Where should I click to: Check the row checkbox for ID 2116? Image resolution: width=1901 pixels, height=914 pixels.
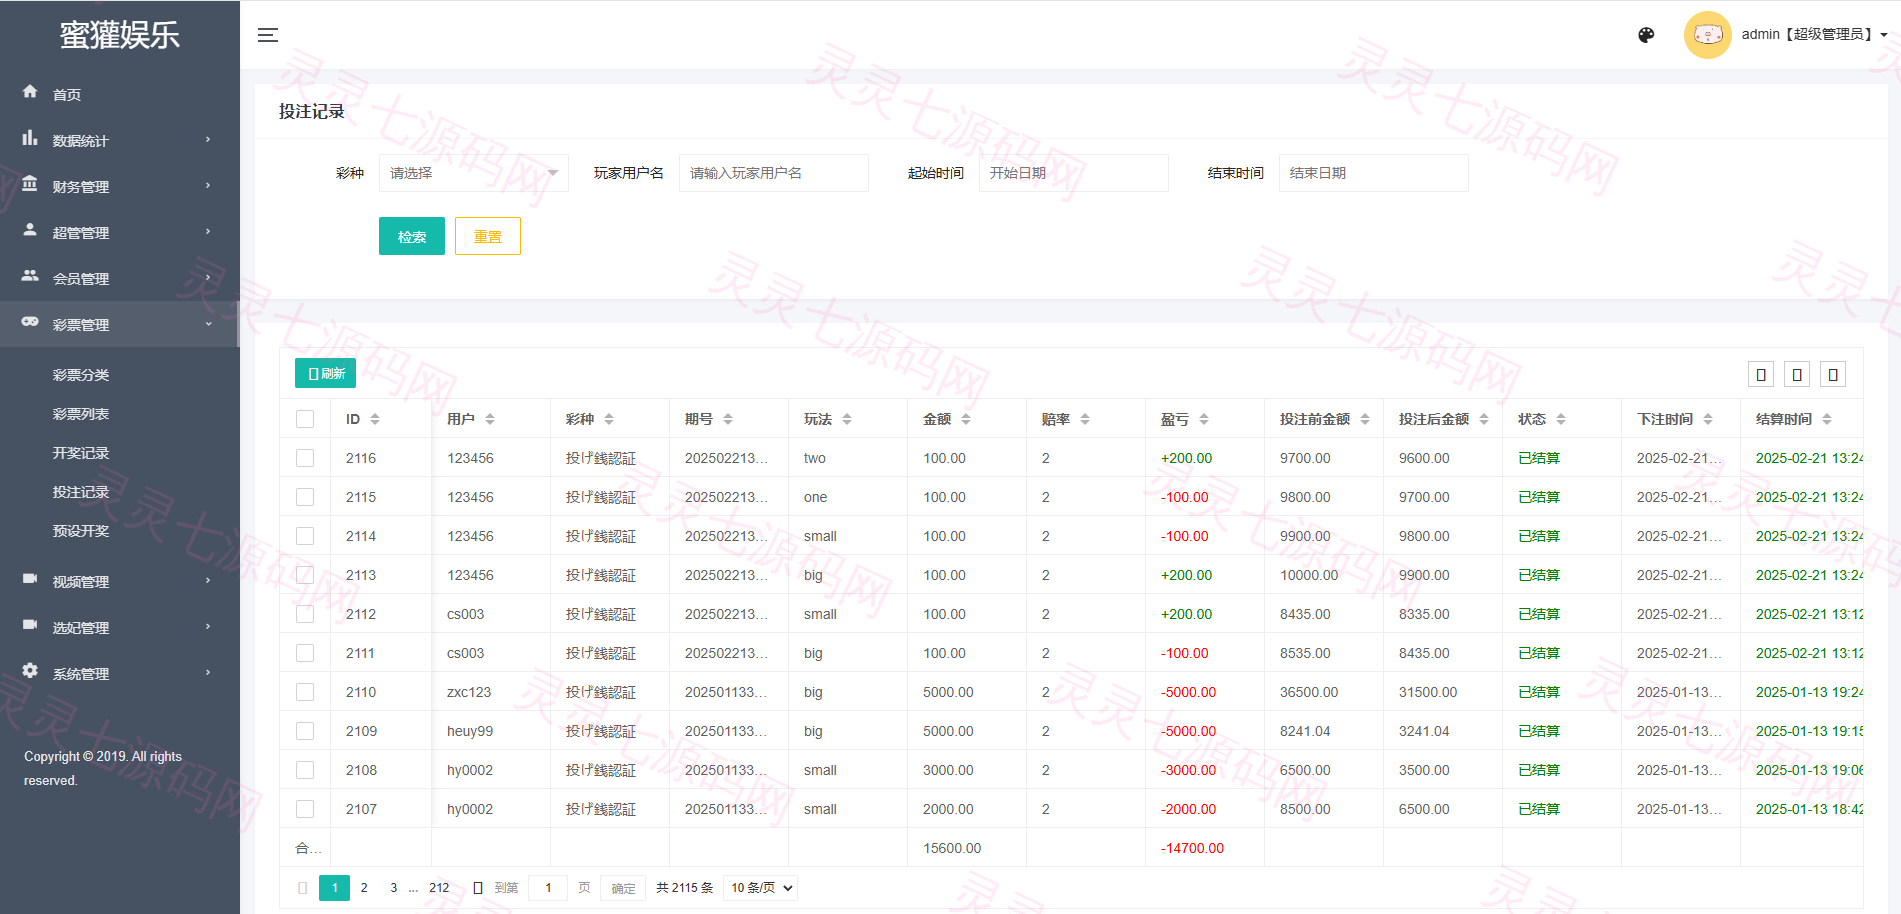click(x=305, y=458)
